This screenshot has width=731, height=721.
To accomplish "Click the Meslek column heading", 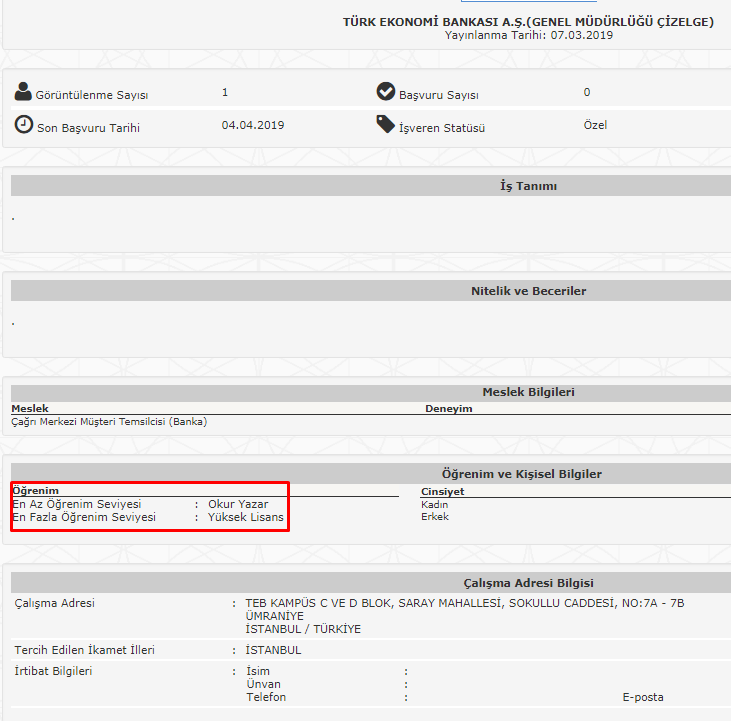I will [x=30, y=409].
